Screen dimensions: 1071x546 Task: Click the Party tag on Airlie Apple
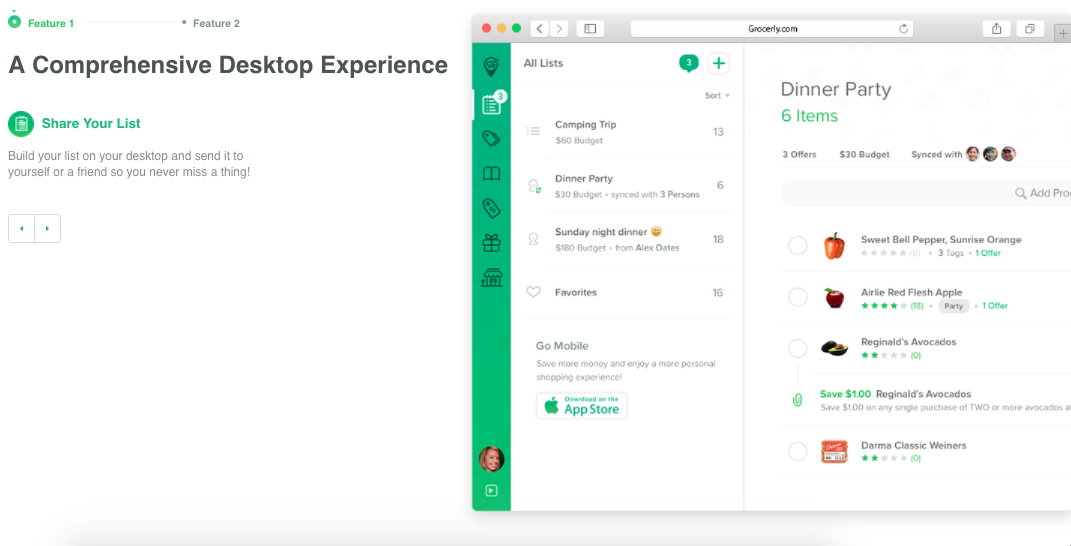954,305
